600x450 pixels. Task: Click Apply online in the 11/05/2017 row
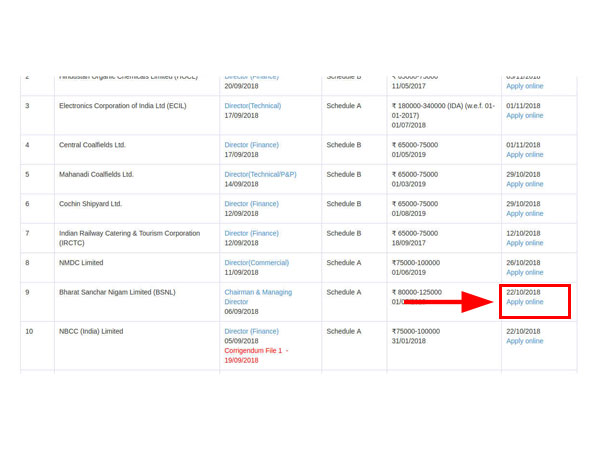pyautogui.click(x=525, y=86)
